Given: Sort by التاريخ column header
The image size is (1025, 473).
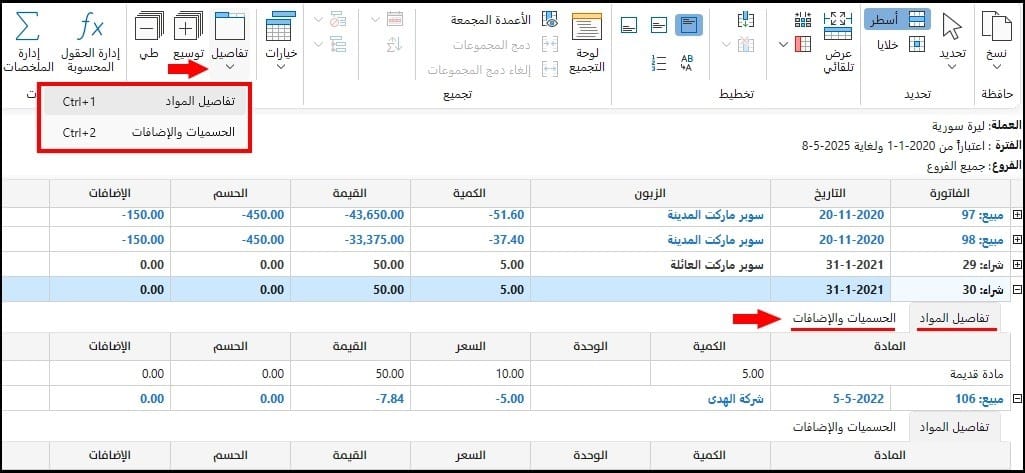Looking at the screenshot, I should click(831, 193).
